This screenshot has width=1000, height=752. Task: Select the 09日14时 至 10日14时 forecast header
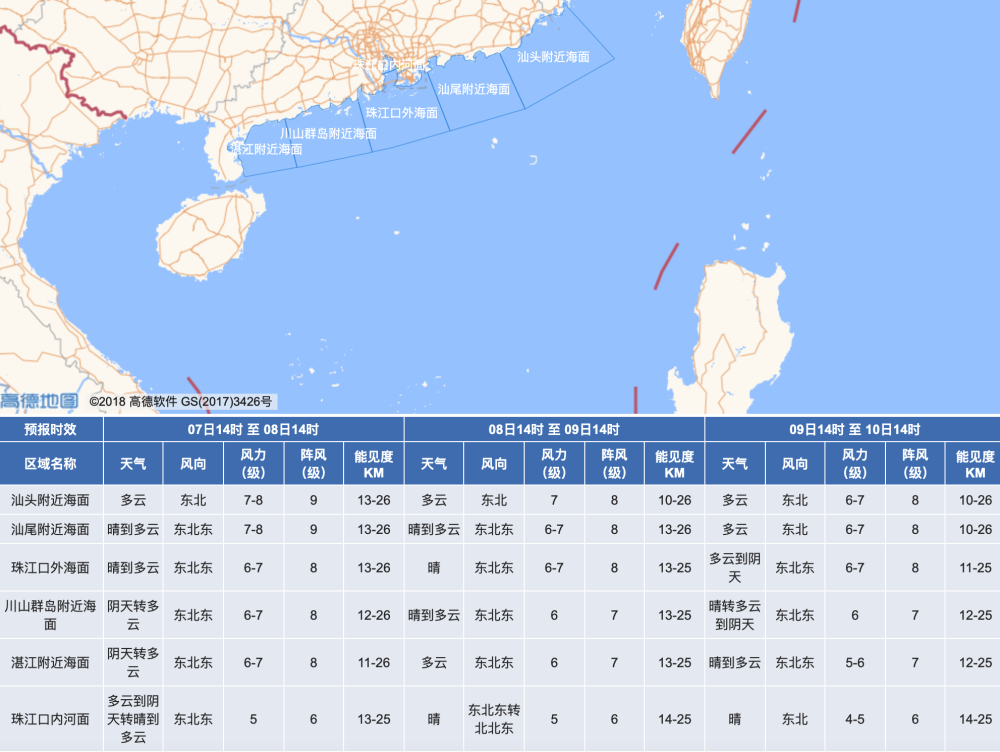pyautogui.click(x=854, y=430)
